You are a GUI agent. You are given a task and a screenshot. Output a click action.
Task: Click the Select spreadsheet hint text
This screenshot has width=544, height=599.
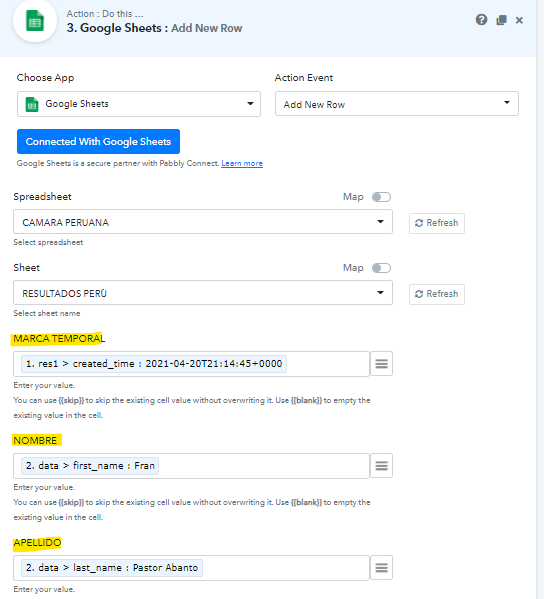48,243
